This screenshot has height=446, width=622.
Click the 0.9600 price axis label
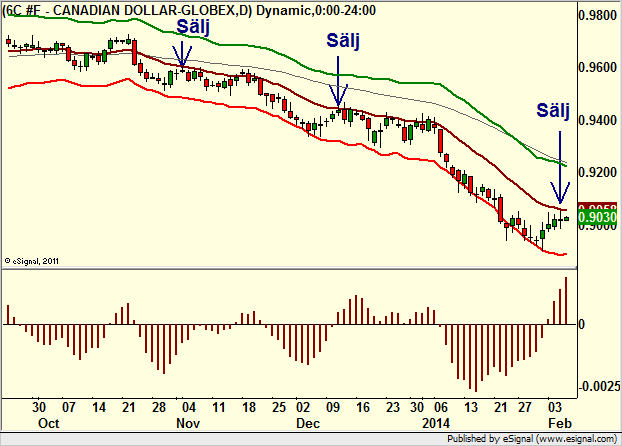(598, 67)
